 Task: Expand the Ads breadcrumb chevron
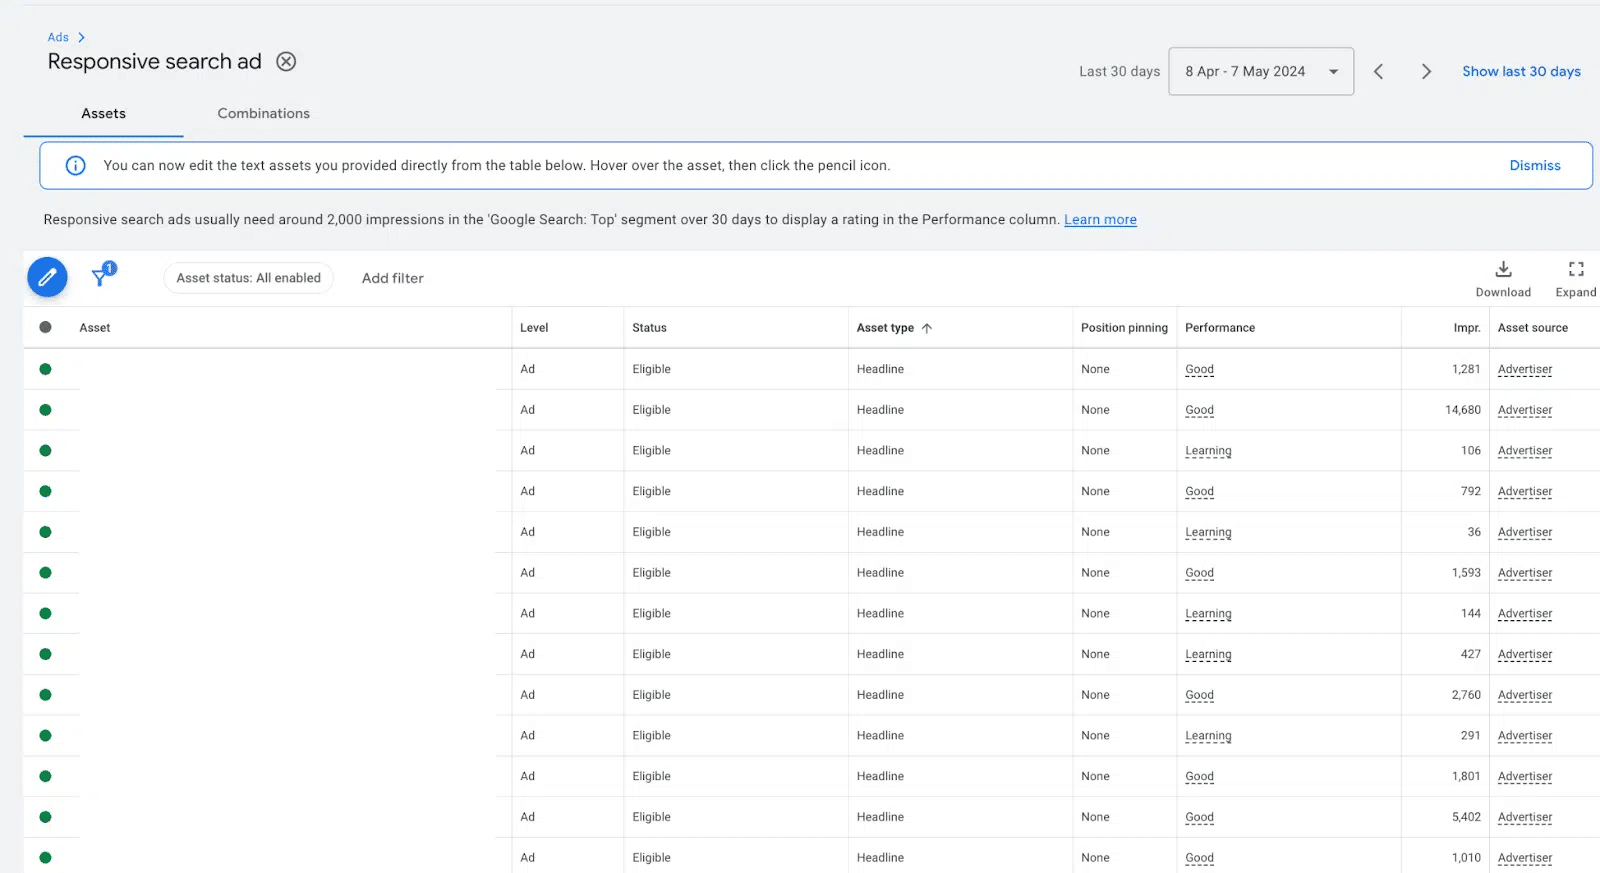point(81,38)
